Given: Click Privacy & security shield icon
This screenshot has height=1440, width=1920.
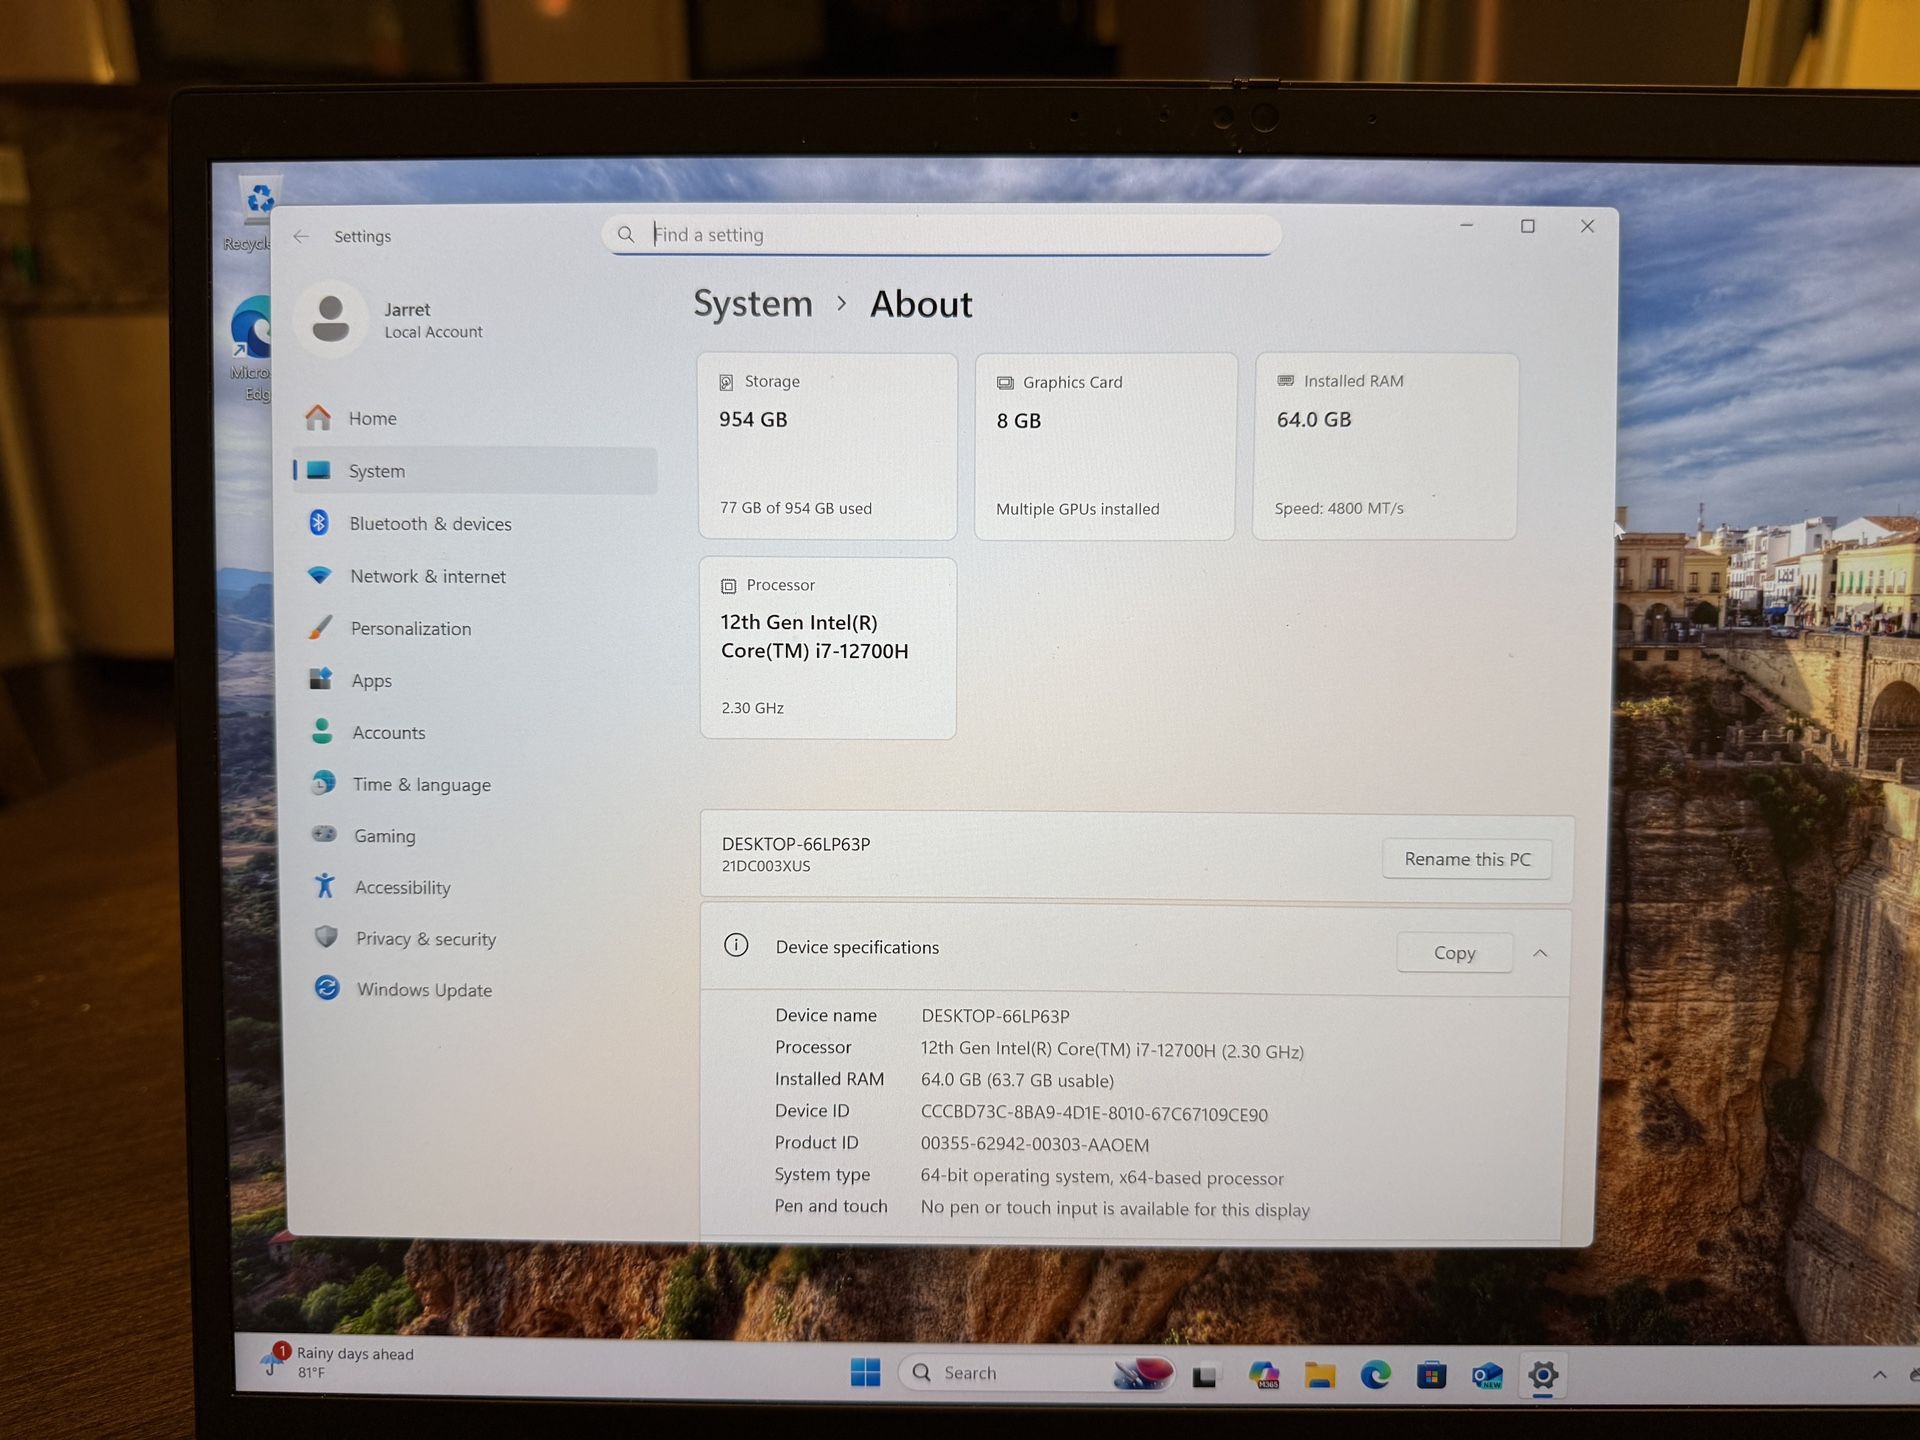Looking at the screenshot, I should [x=326, y=938].
